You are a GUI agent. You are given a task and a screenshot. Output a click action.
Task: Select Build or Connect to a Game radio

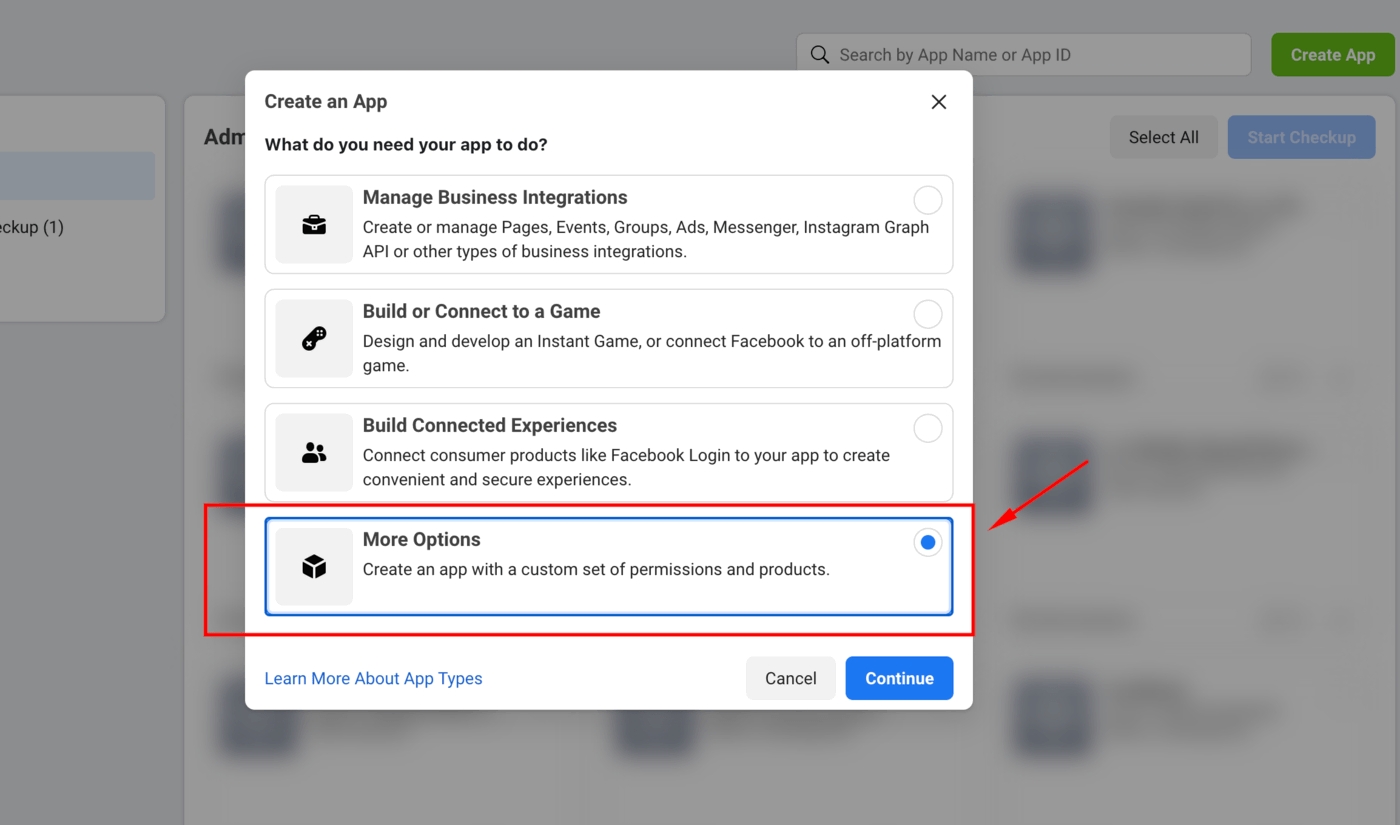927,314
